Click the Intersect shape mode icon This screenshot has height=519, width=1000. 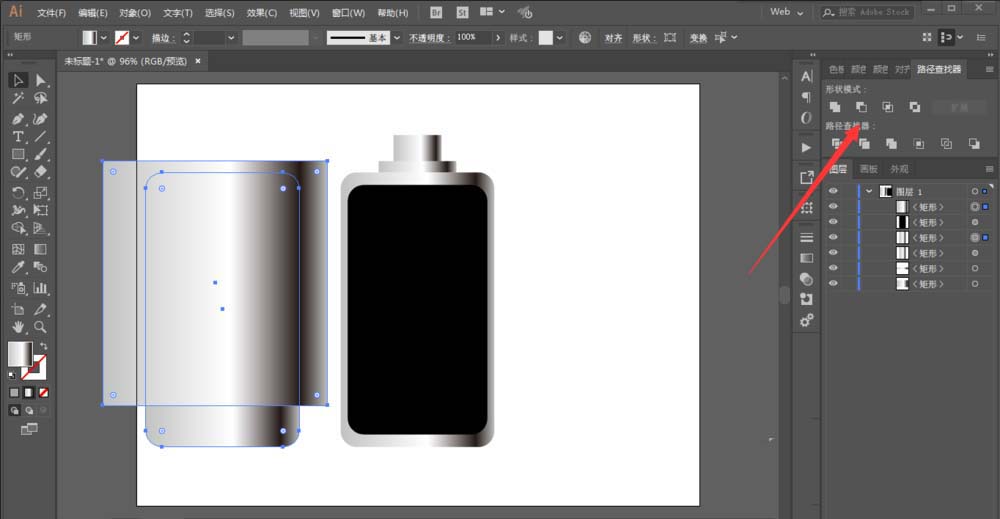[888, 107]
